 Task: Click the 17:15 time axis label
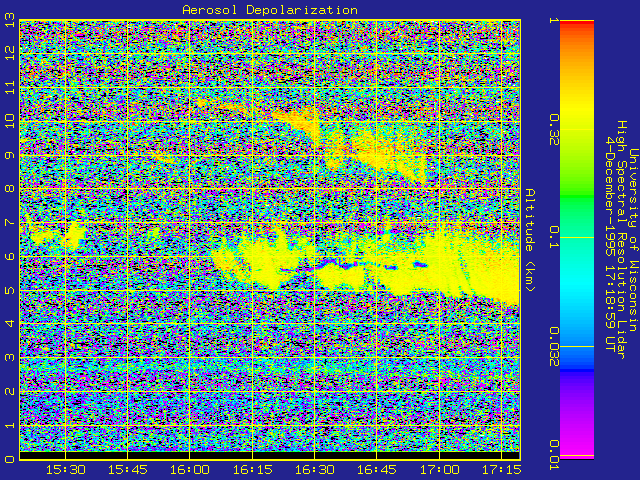click(501, 470)
